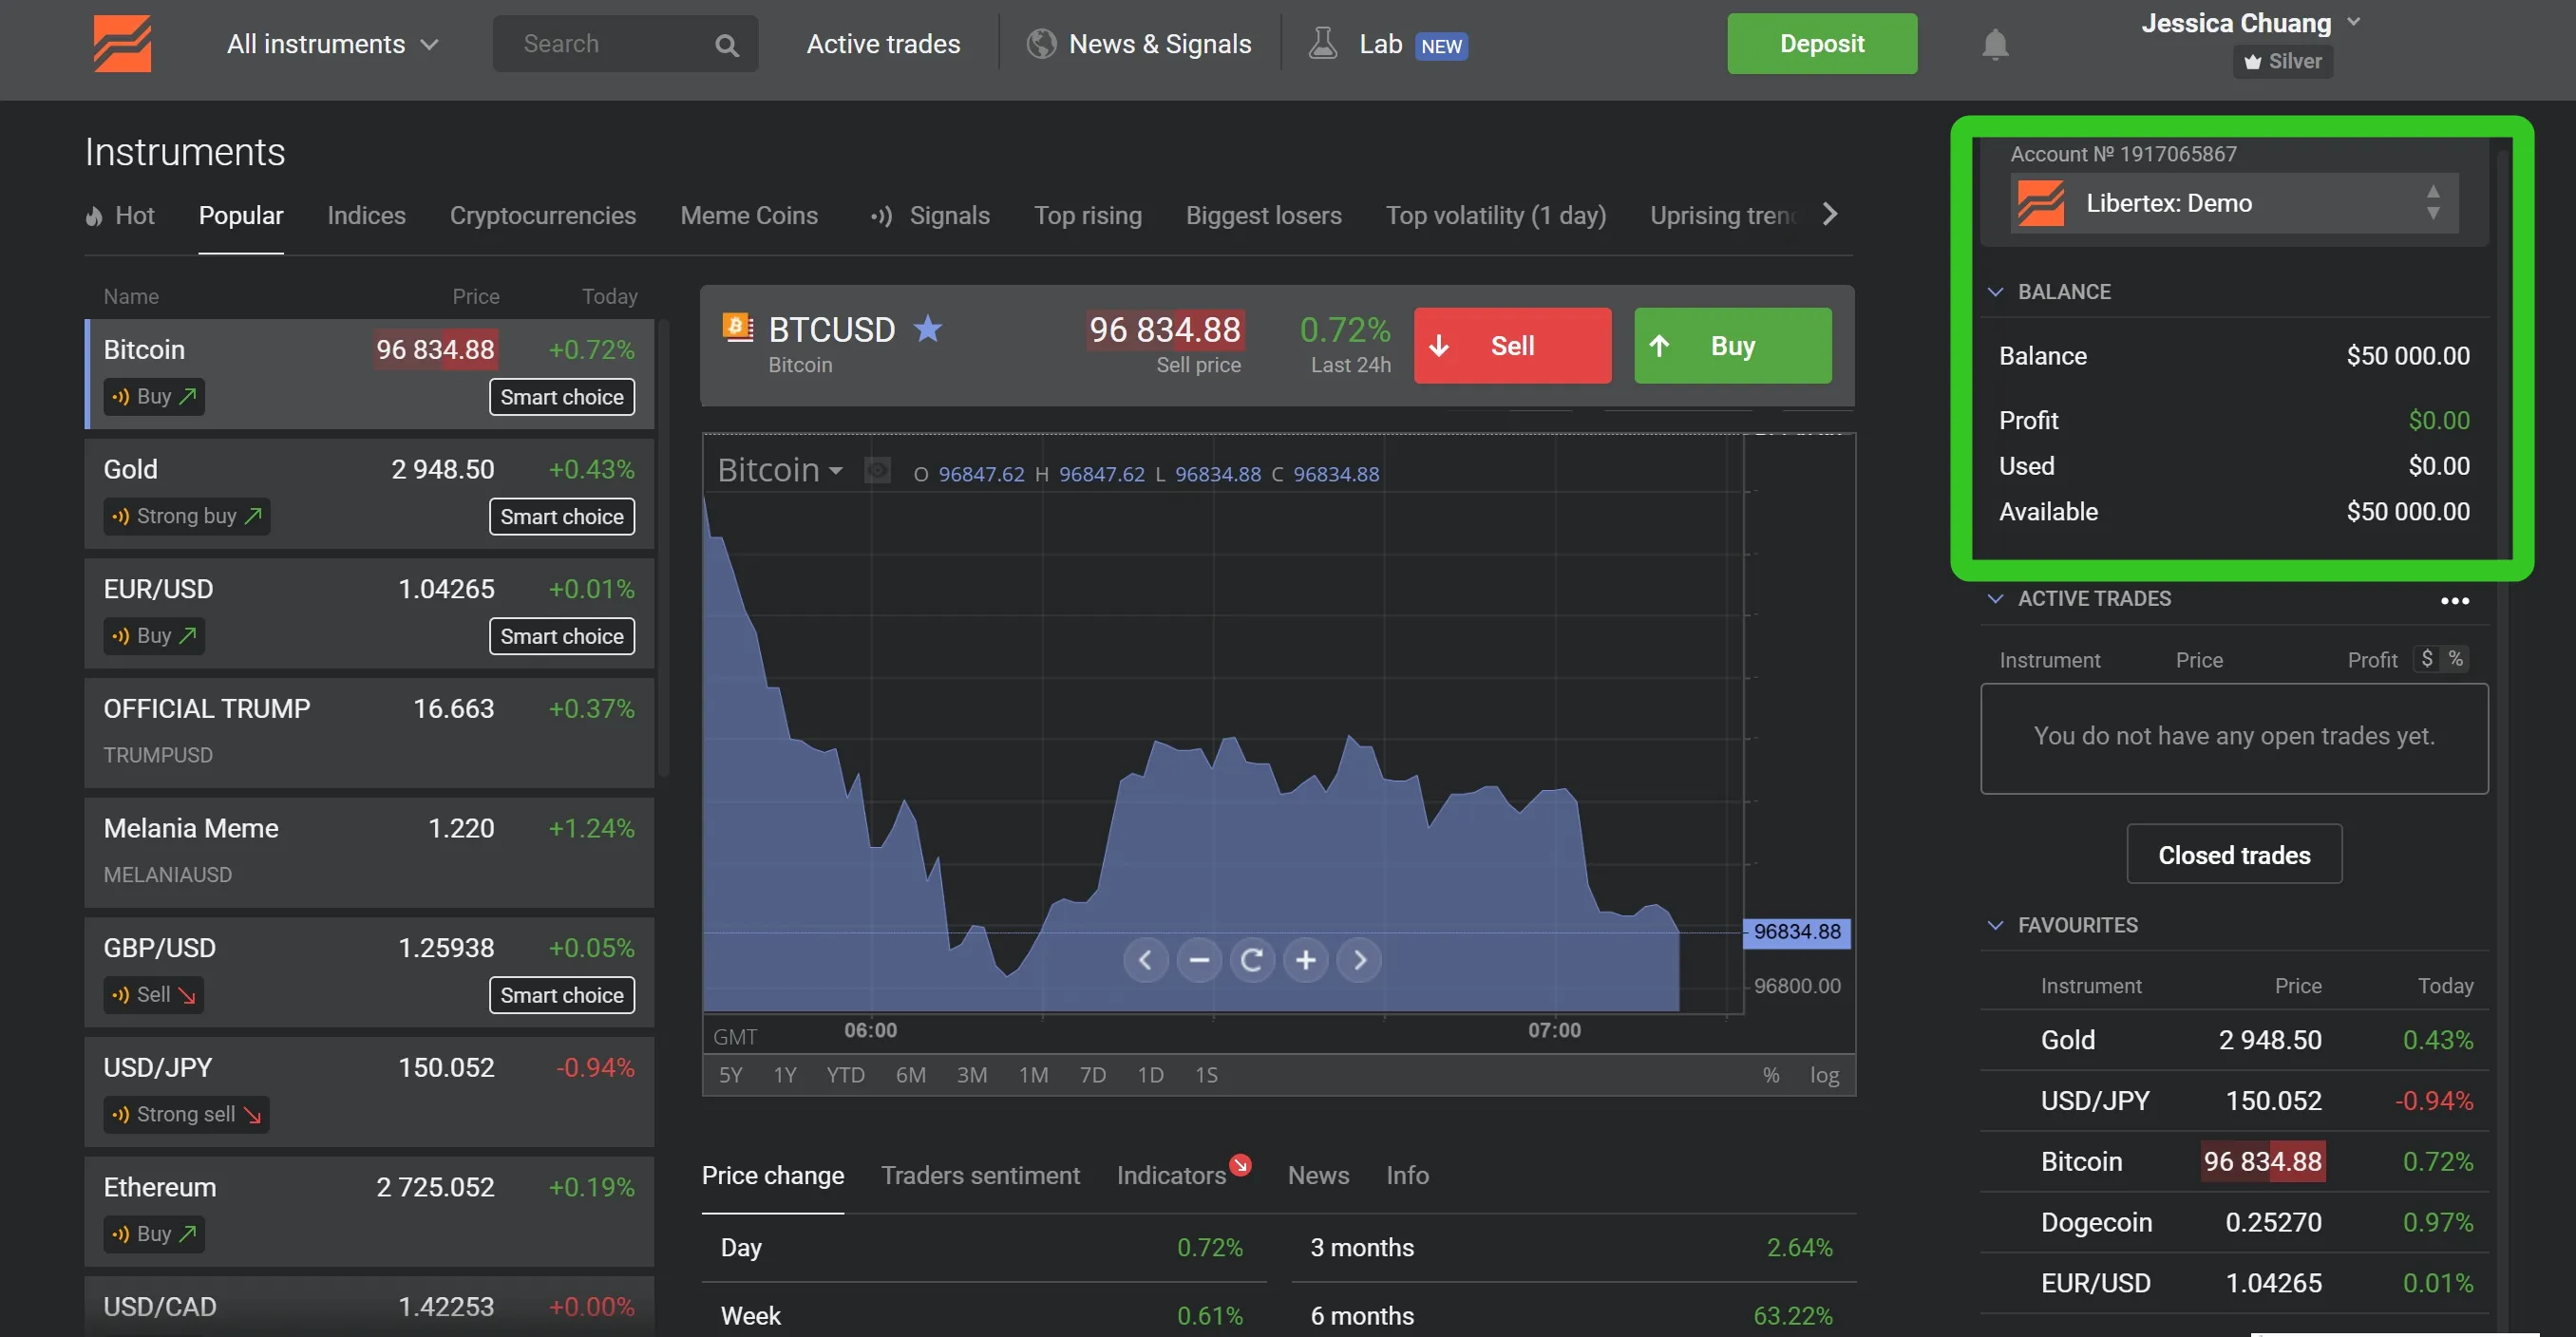The image size is (2576, 1337).
Task: Open the Cryptocurrencies tab
Action: (x=543, y=216)
